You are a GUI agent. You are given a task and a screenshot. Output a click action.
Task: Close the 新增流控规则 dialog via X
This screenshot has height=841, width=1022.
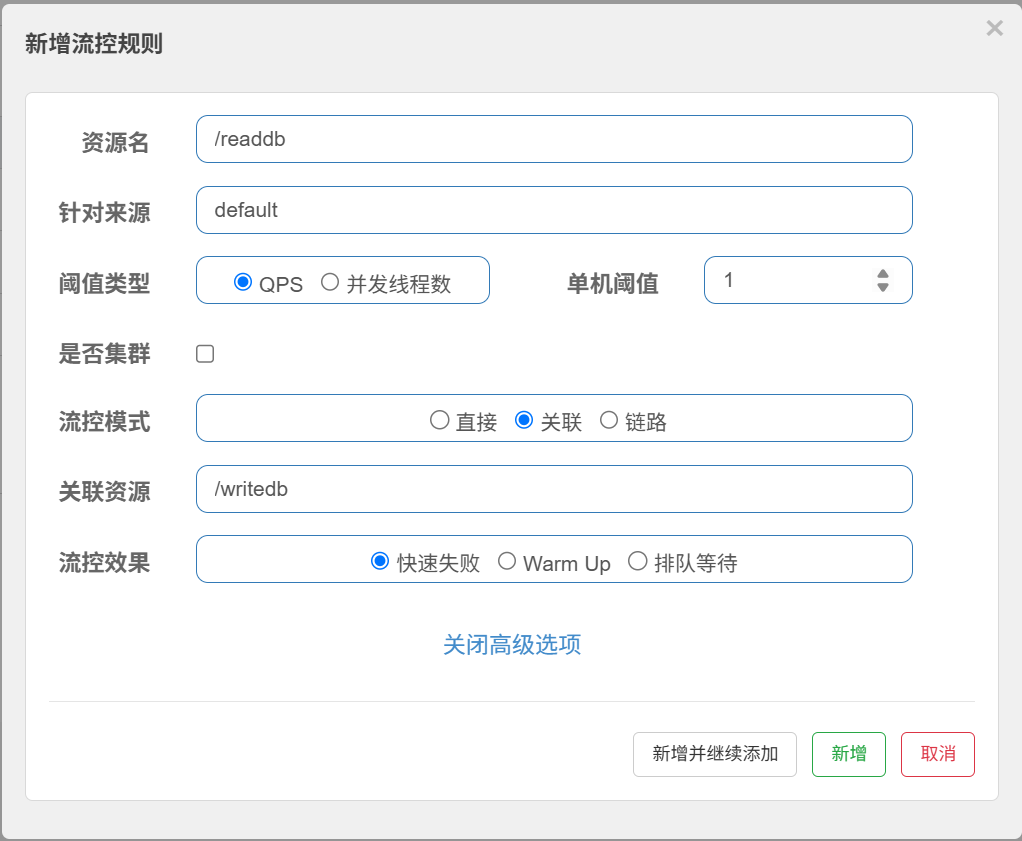994,28
